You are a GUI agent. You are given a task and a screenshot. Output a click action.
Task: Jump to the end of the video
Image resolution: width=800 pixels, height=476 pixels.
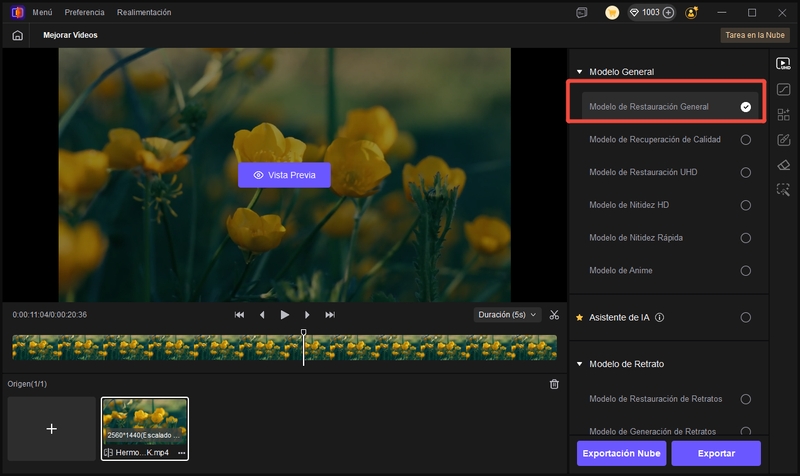[330, 315]
